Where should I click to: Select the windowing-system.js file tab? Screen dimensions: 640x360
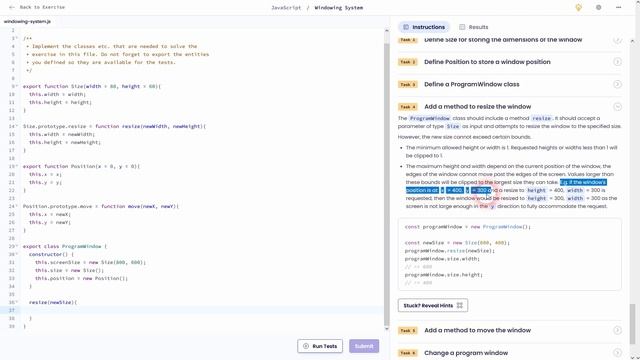(27, 21)
